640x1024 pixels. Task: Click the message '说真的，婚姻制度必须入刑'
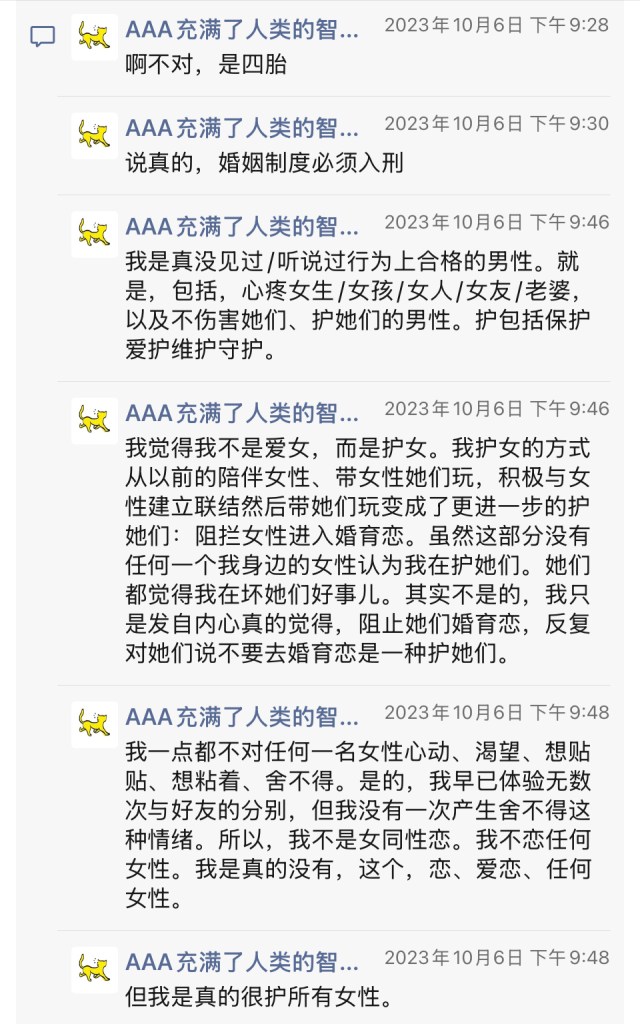pos(265,163)
